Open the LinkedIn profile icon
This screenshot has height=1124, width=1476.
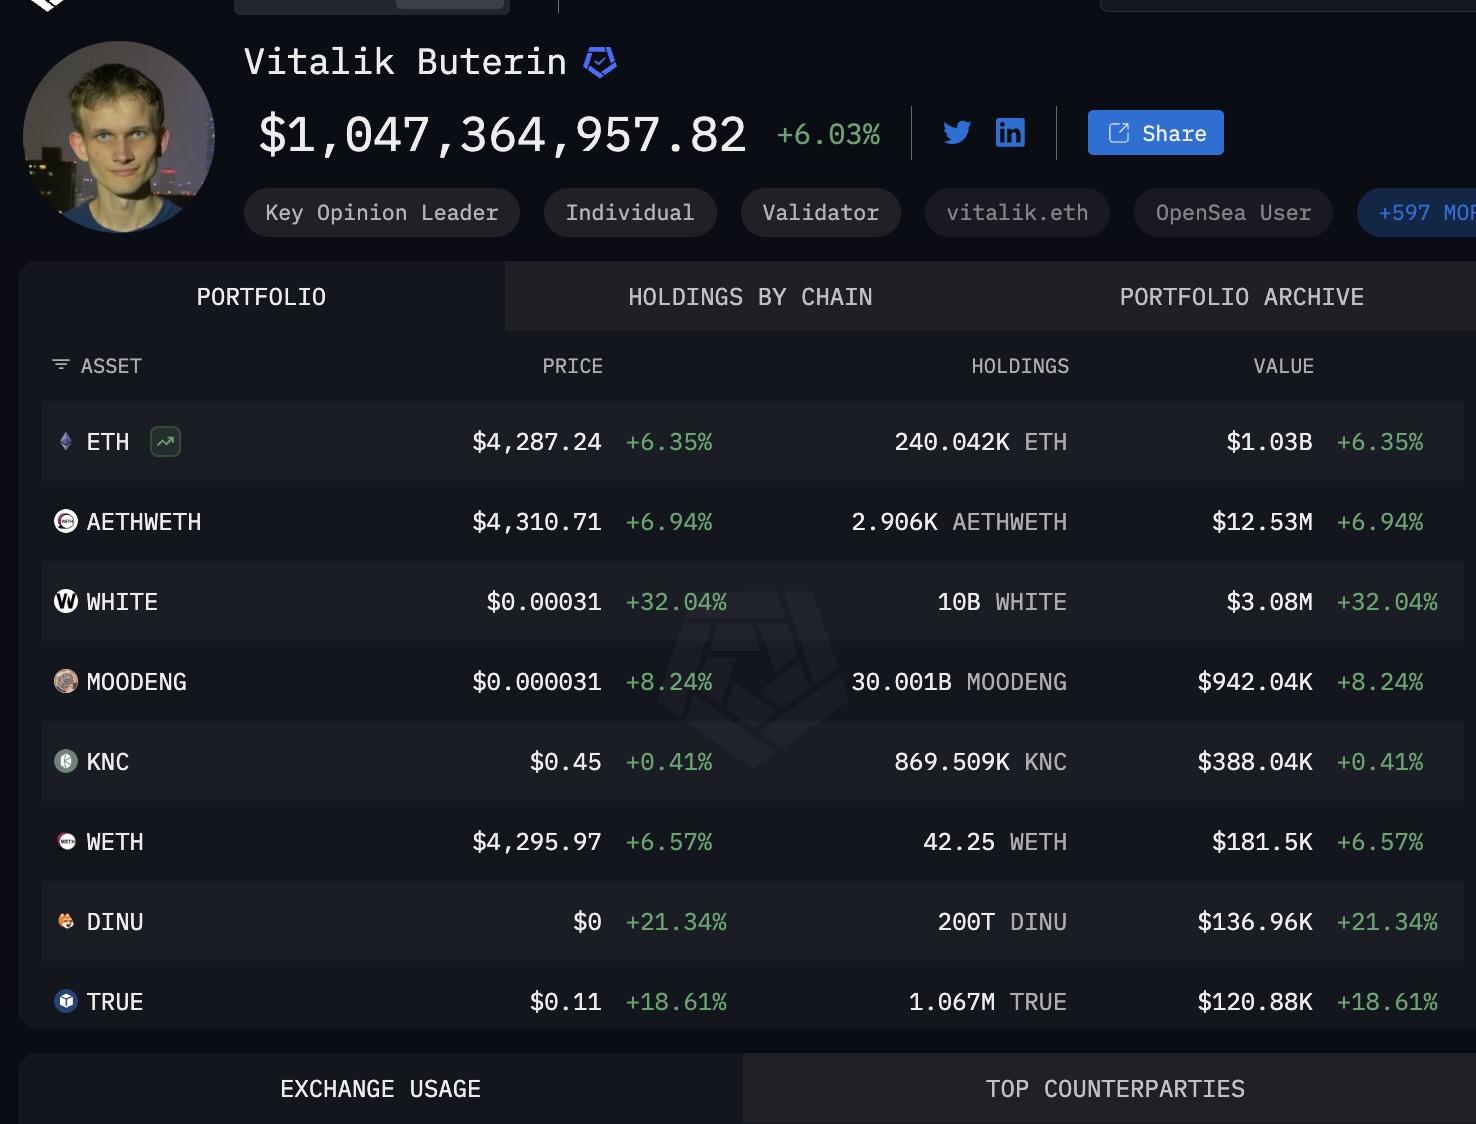pyautogui.click(x=1010, y=133)
